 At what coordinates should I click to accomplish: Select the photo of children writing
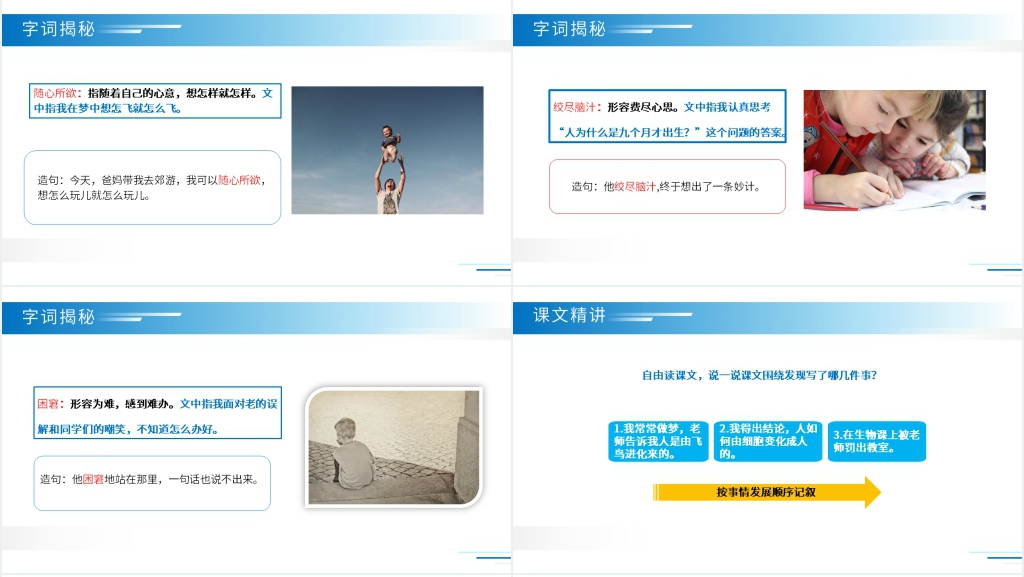click(x=894, y=150)
